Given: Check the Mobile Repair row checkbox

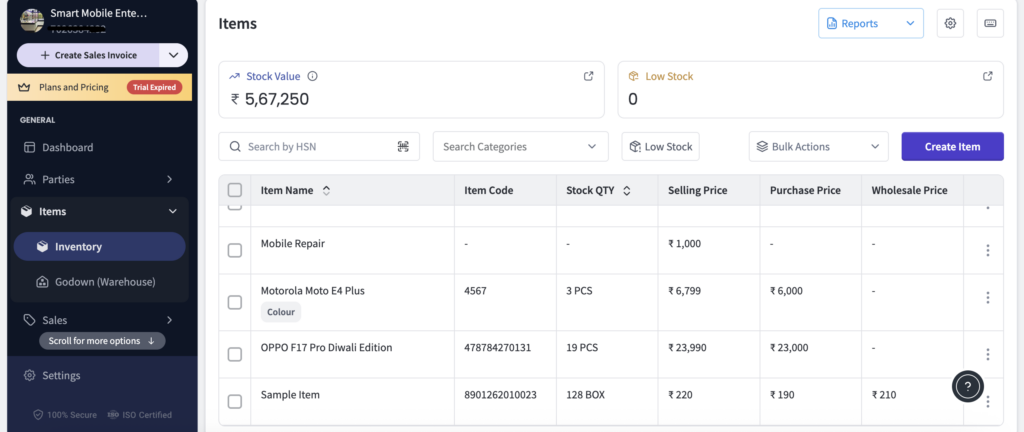Looking at the screenshot, I should 235,250.
